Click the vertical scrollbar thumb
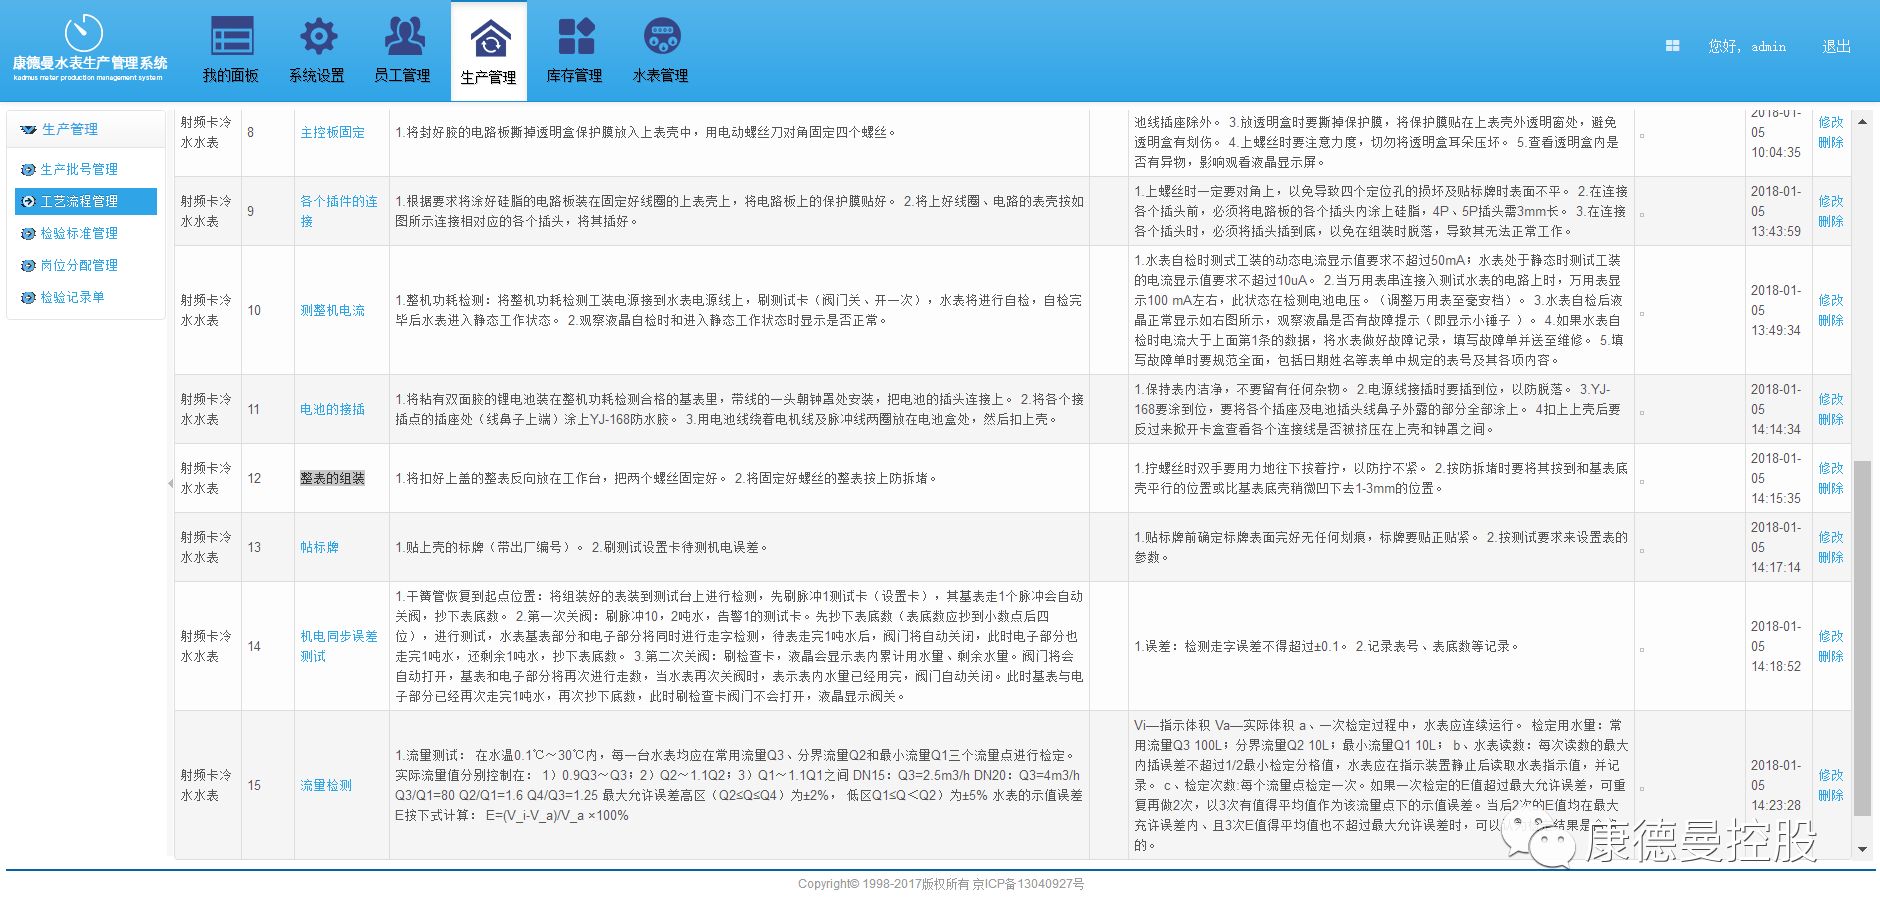This screenshot has width=1880, height=924. coord(1861,638)
